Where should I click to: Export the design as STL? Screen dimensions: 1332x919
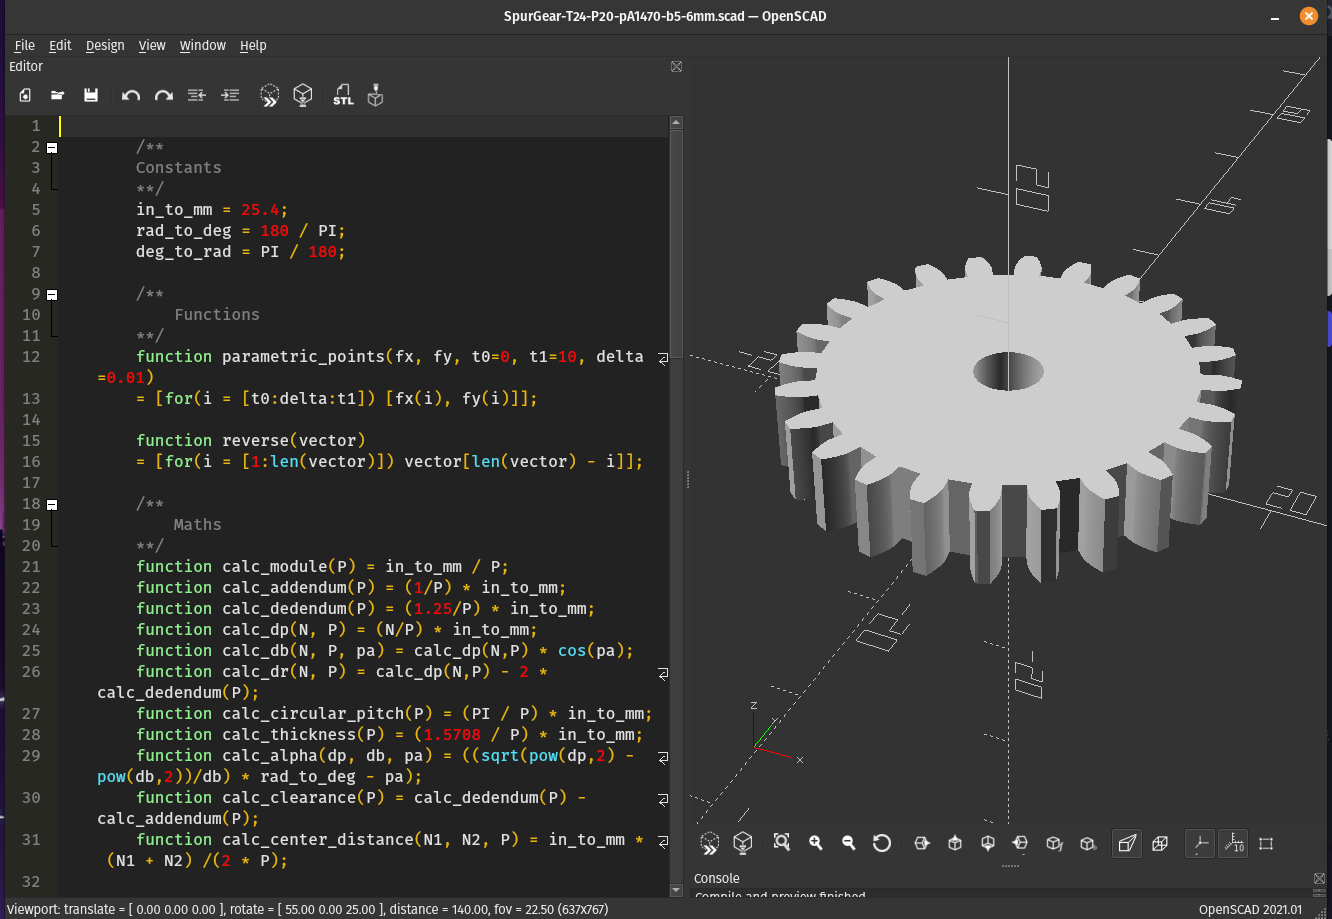[x=343, y=95]
